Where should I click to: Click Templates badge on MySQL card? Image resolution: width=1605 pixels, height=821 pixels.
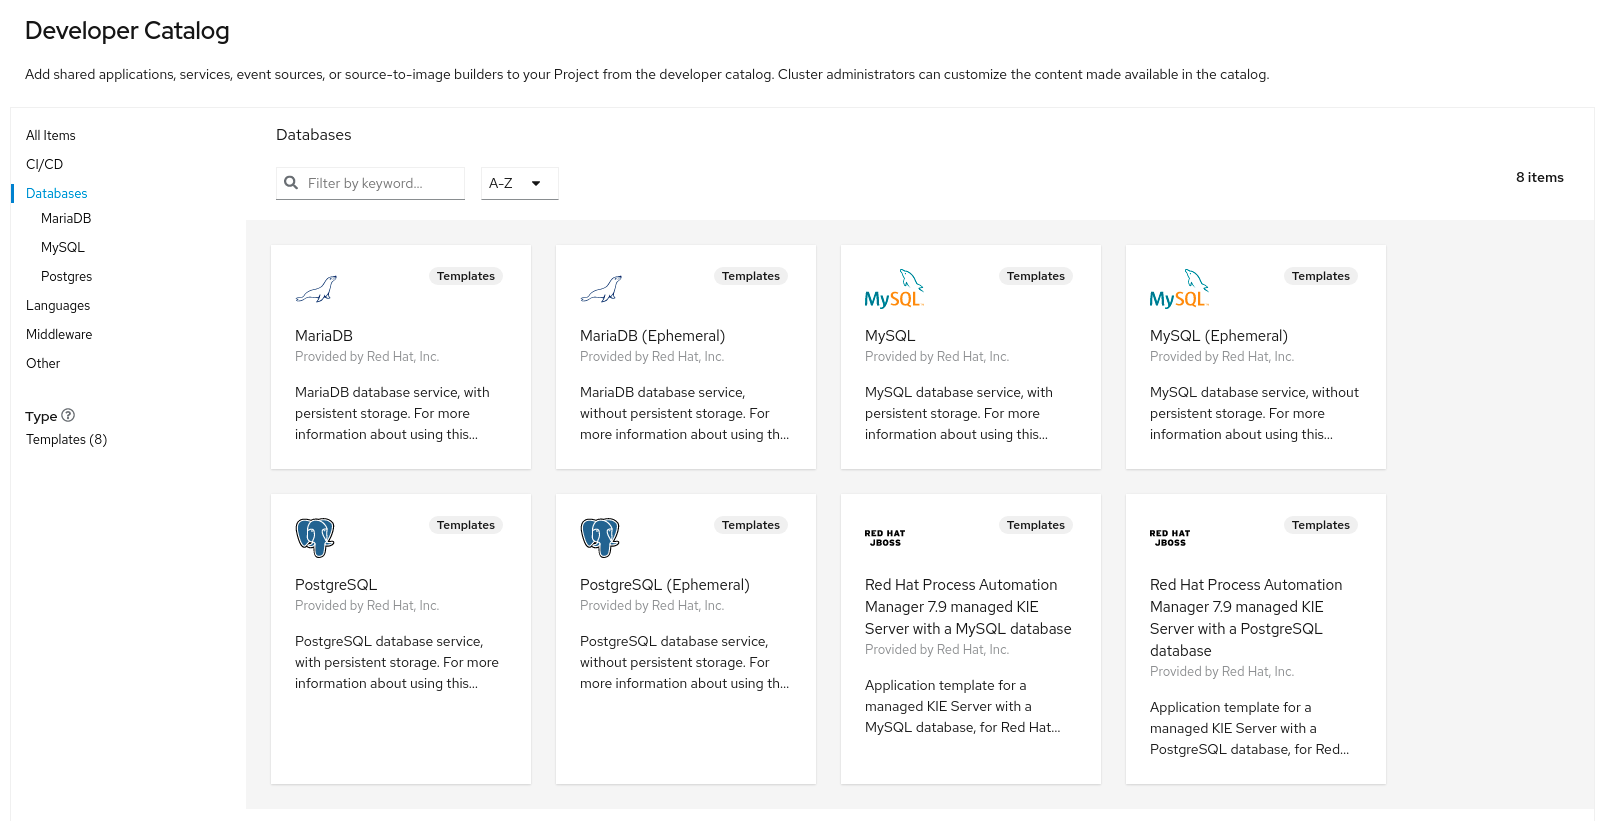click(1036, 276)
